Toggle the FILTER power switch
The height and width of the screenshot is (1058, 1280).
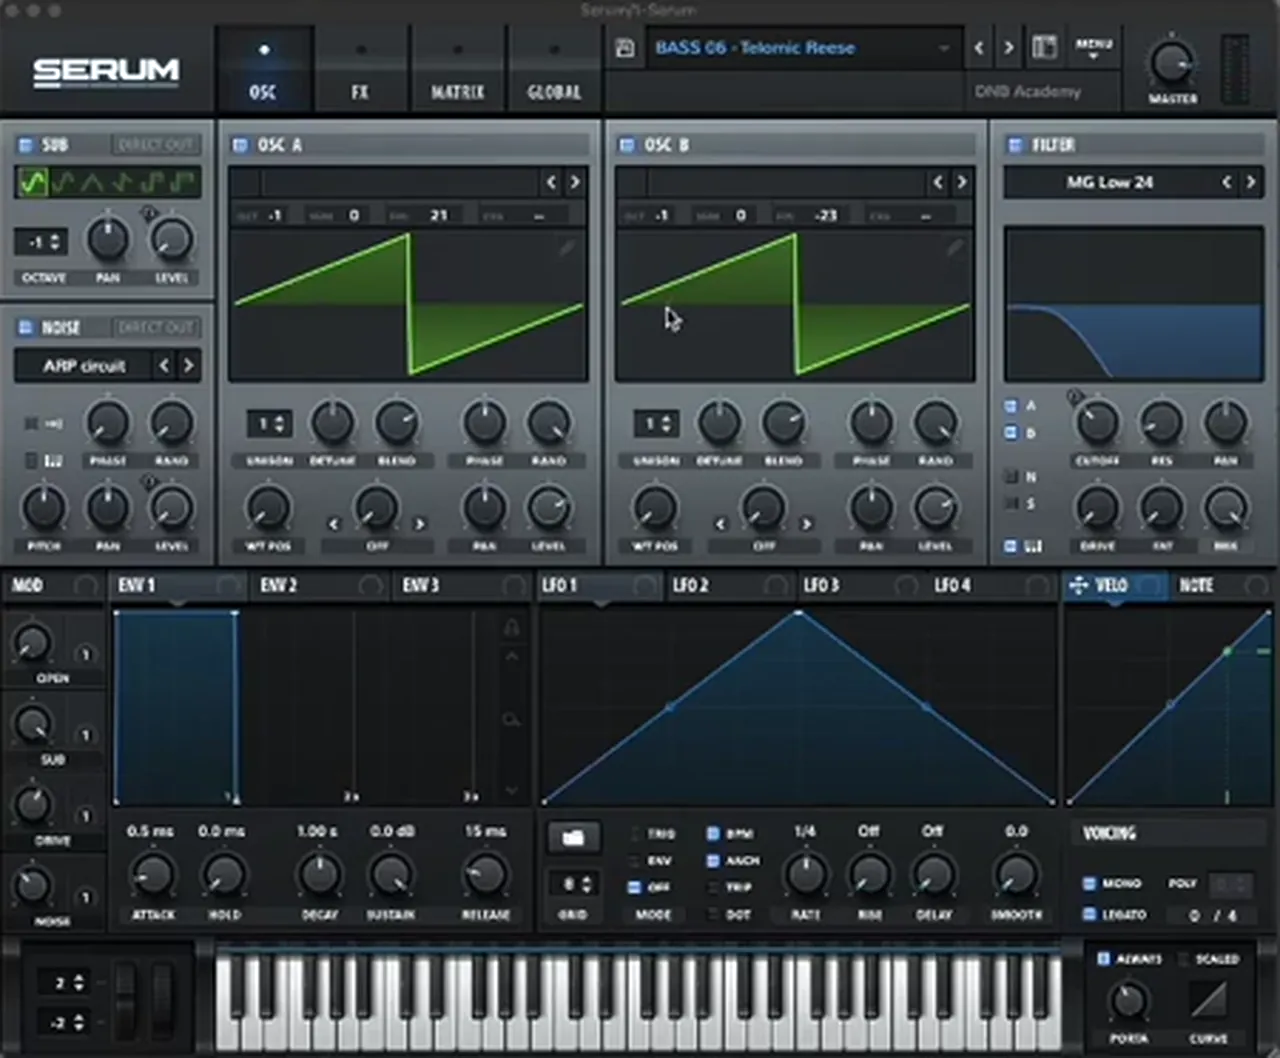click(1015, 145)
